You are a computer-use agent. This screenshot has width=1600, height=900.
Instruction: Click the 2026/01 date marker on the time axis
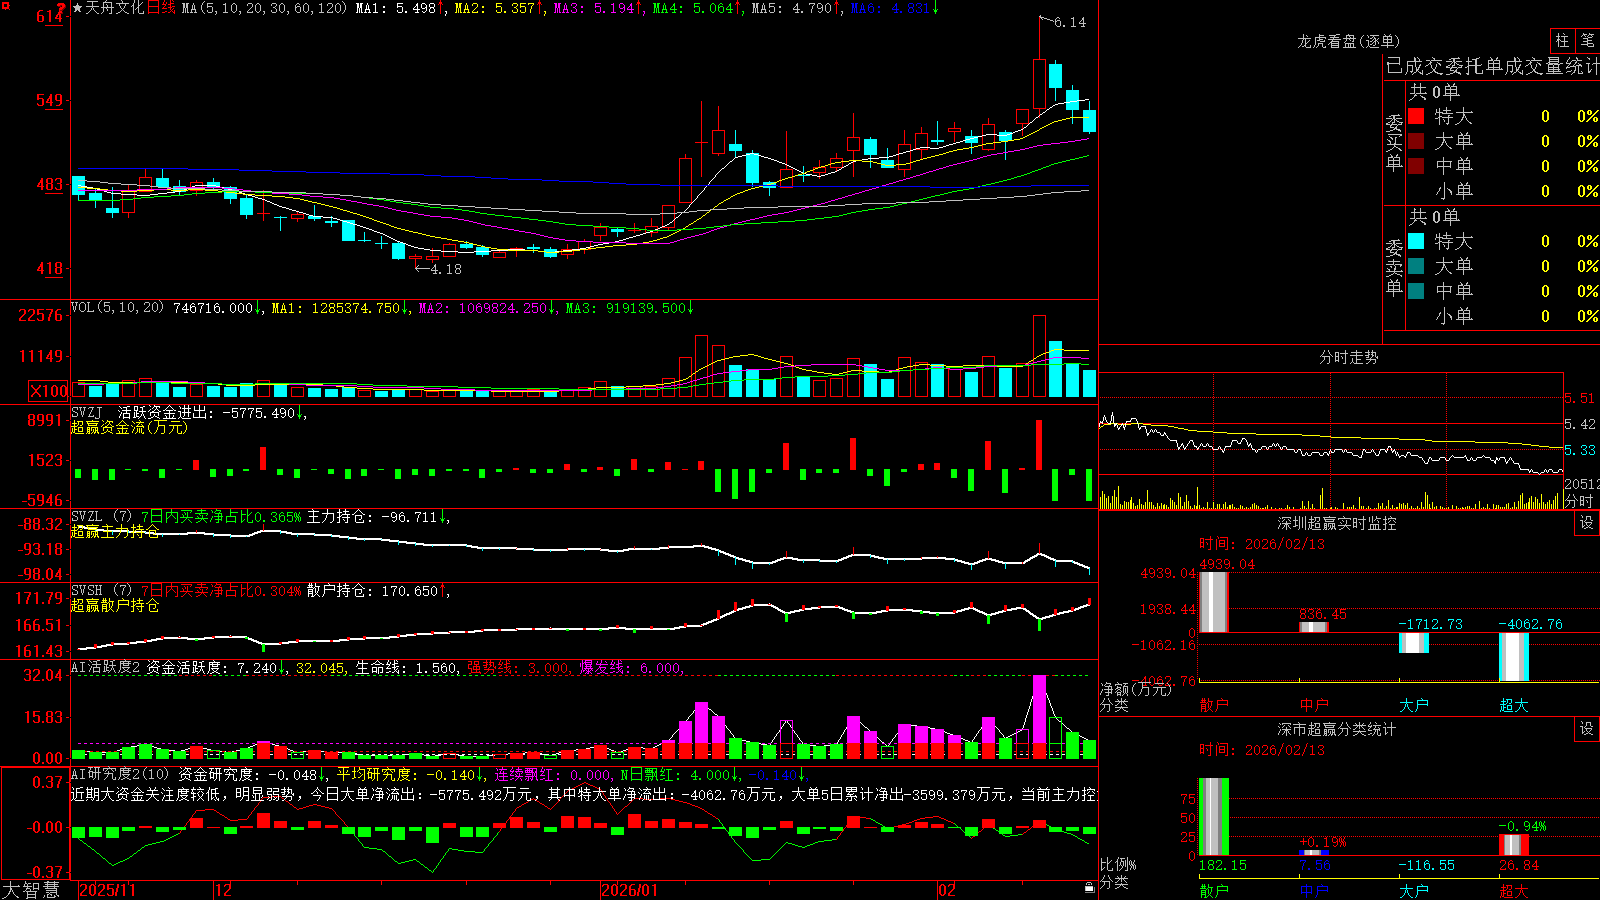click(630, 890)
